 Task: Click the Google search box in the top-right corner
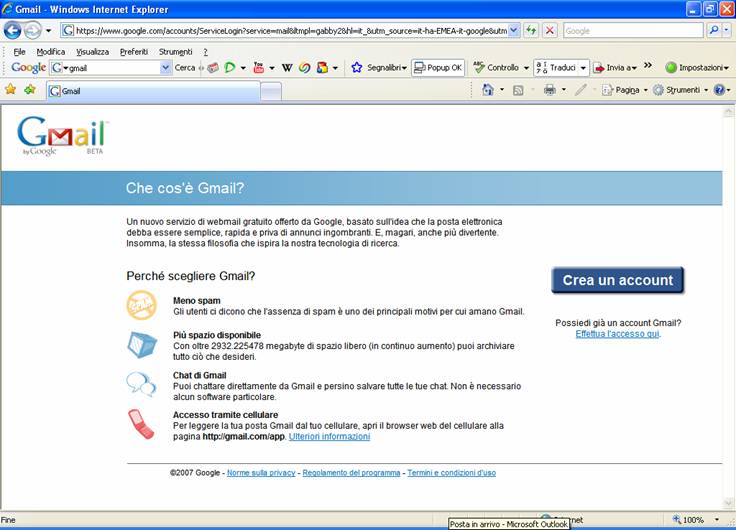tap(633, 31)
